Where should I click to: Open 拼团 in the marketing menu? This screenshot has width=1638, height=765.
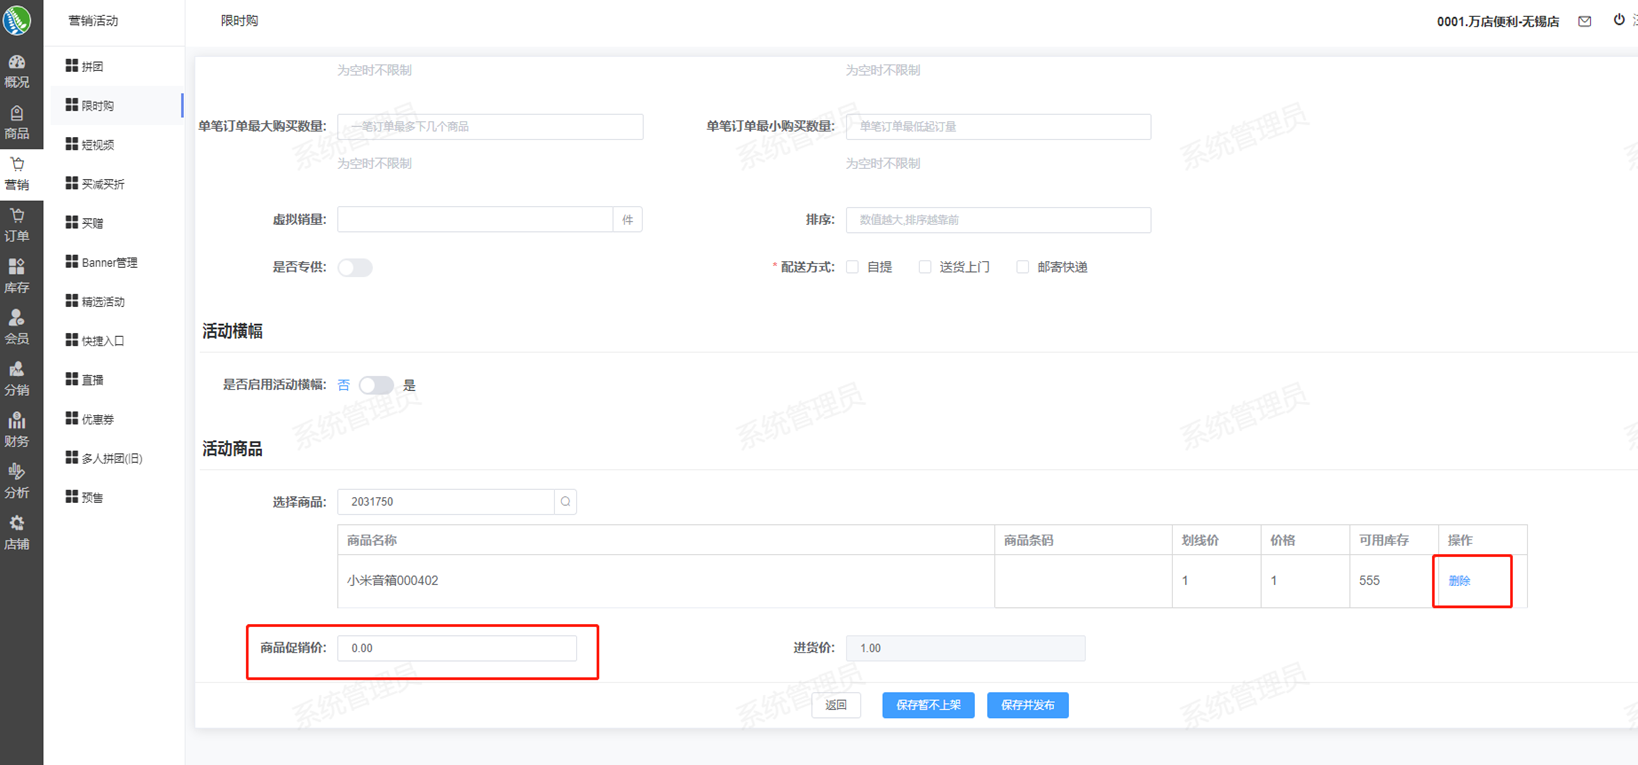(116, 66)
